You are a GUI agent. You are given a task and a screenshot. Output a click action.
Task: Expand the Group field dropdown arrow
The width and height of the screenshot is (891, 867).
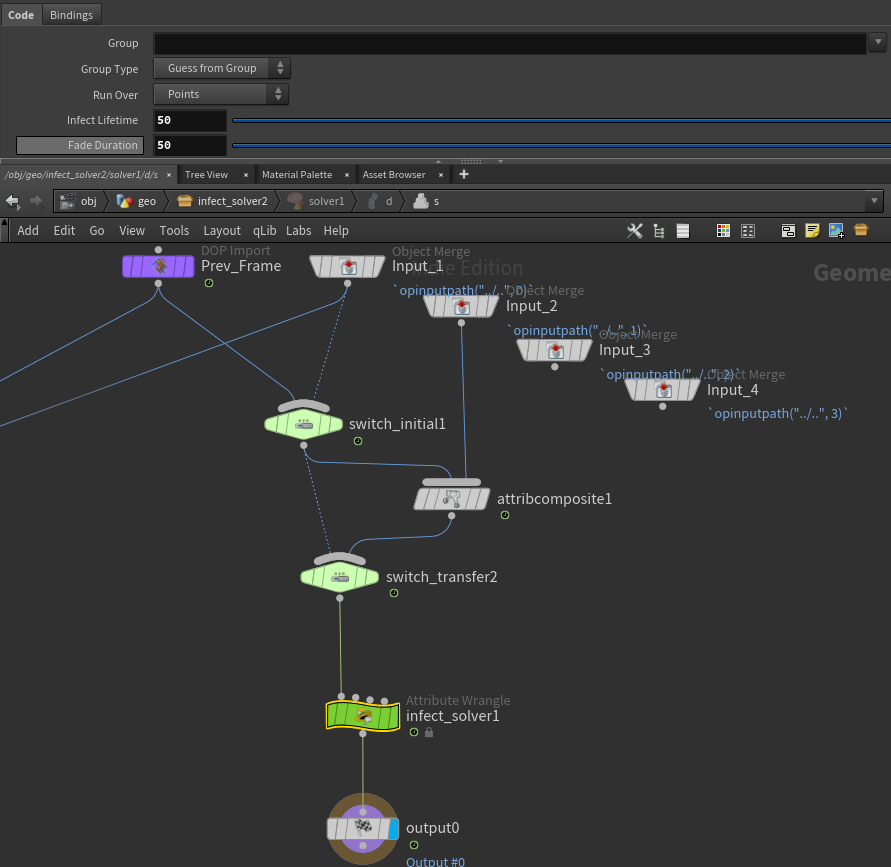tap(878, 42)
